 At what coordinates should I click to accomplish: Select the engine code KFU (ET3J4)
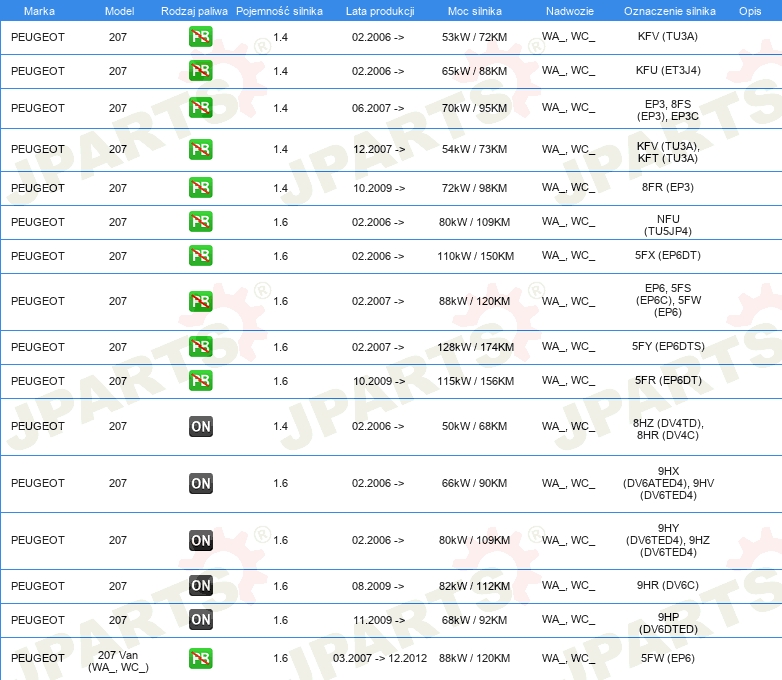tap(668, 70)
